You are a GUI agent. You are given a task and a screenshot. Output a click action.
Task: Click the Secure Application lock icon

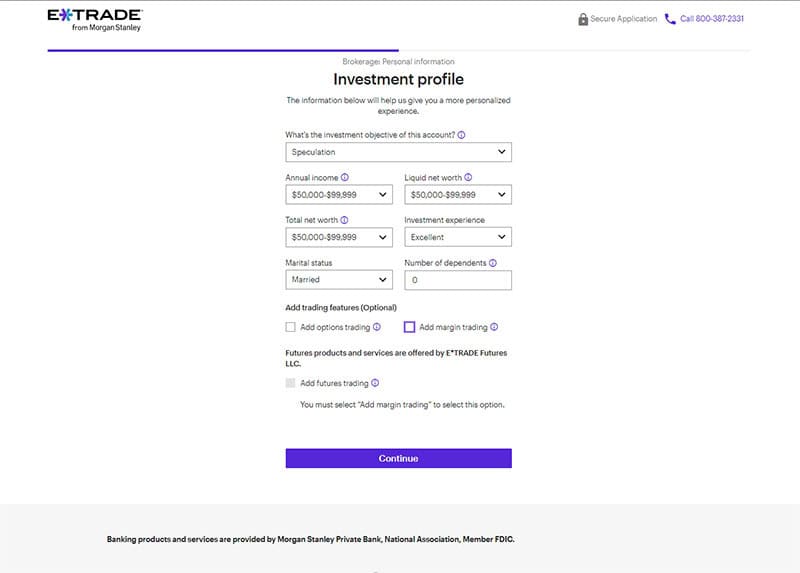583,19
